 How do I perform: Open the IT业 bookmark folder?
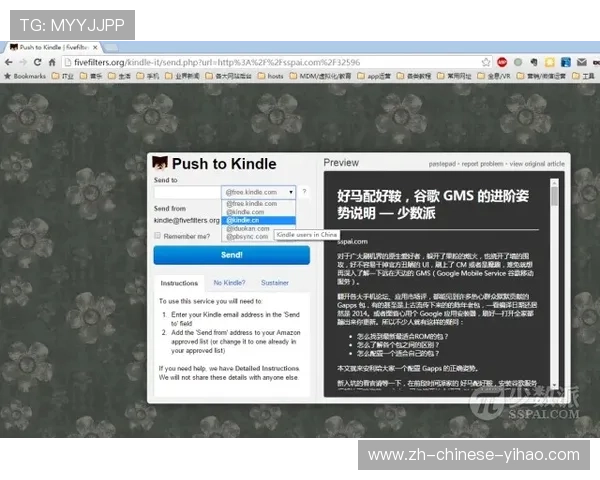(63, 76)
